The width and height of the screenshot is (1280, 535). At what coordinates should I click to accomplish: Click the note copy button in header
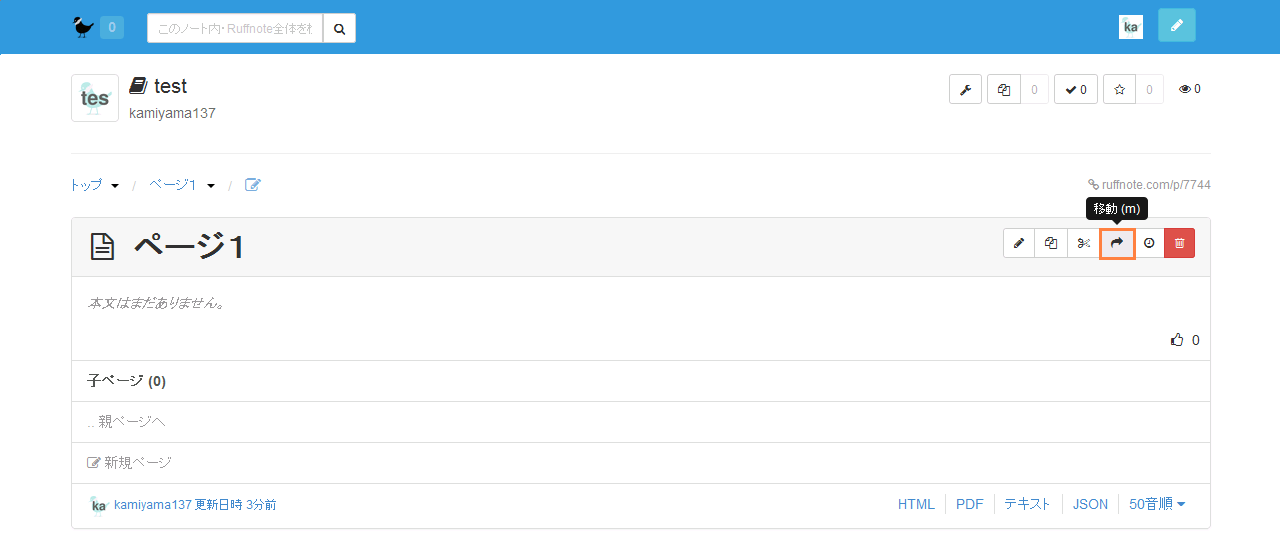point(1004,89)
